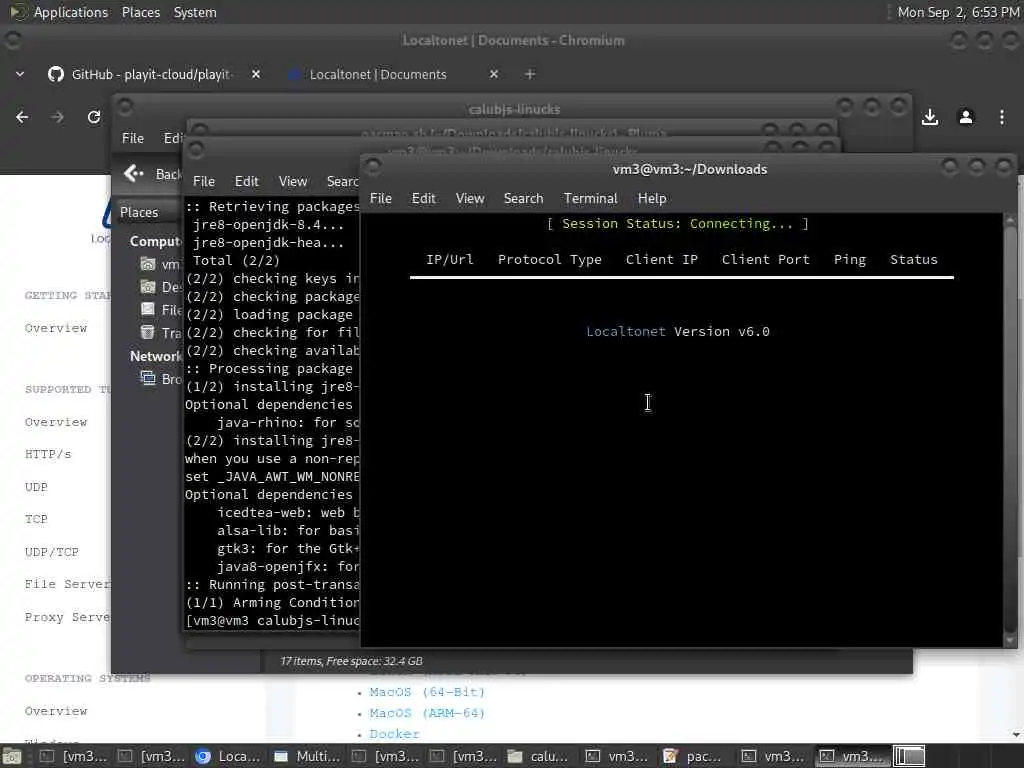Select the vm3 home folder in sidebar
1024x768 pixels.
point(160,264)
